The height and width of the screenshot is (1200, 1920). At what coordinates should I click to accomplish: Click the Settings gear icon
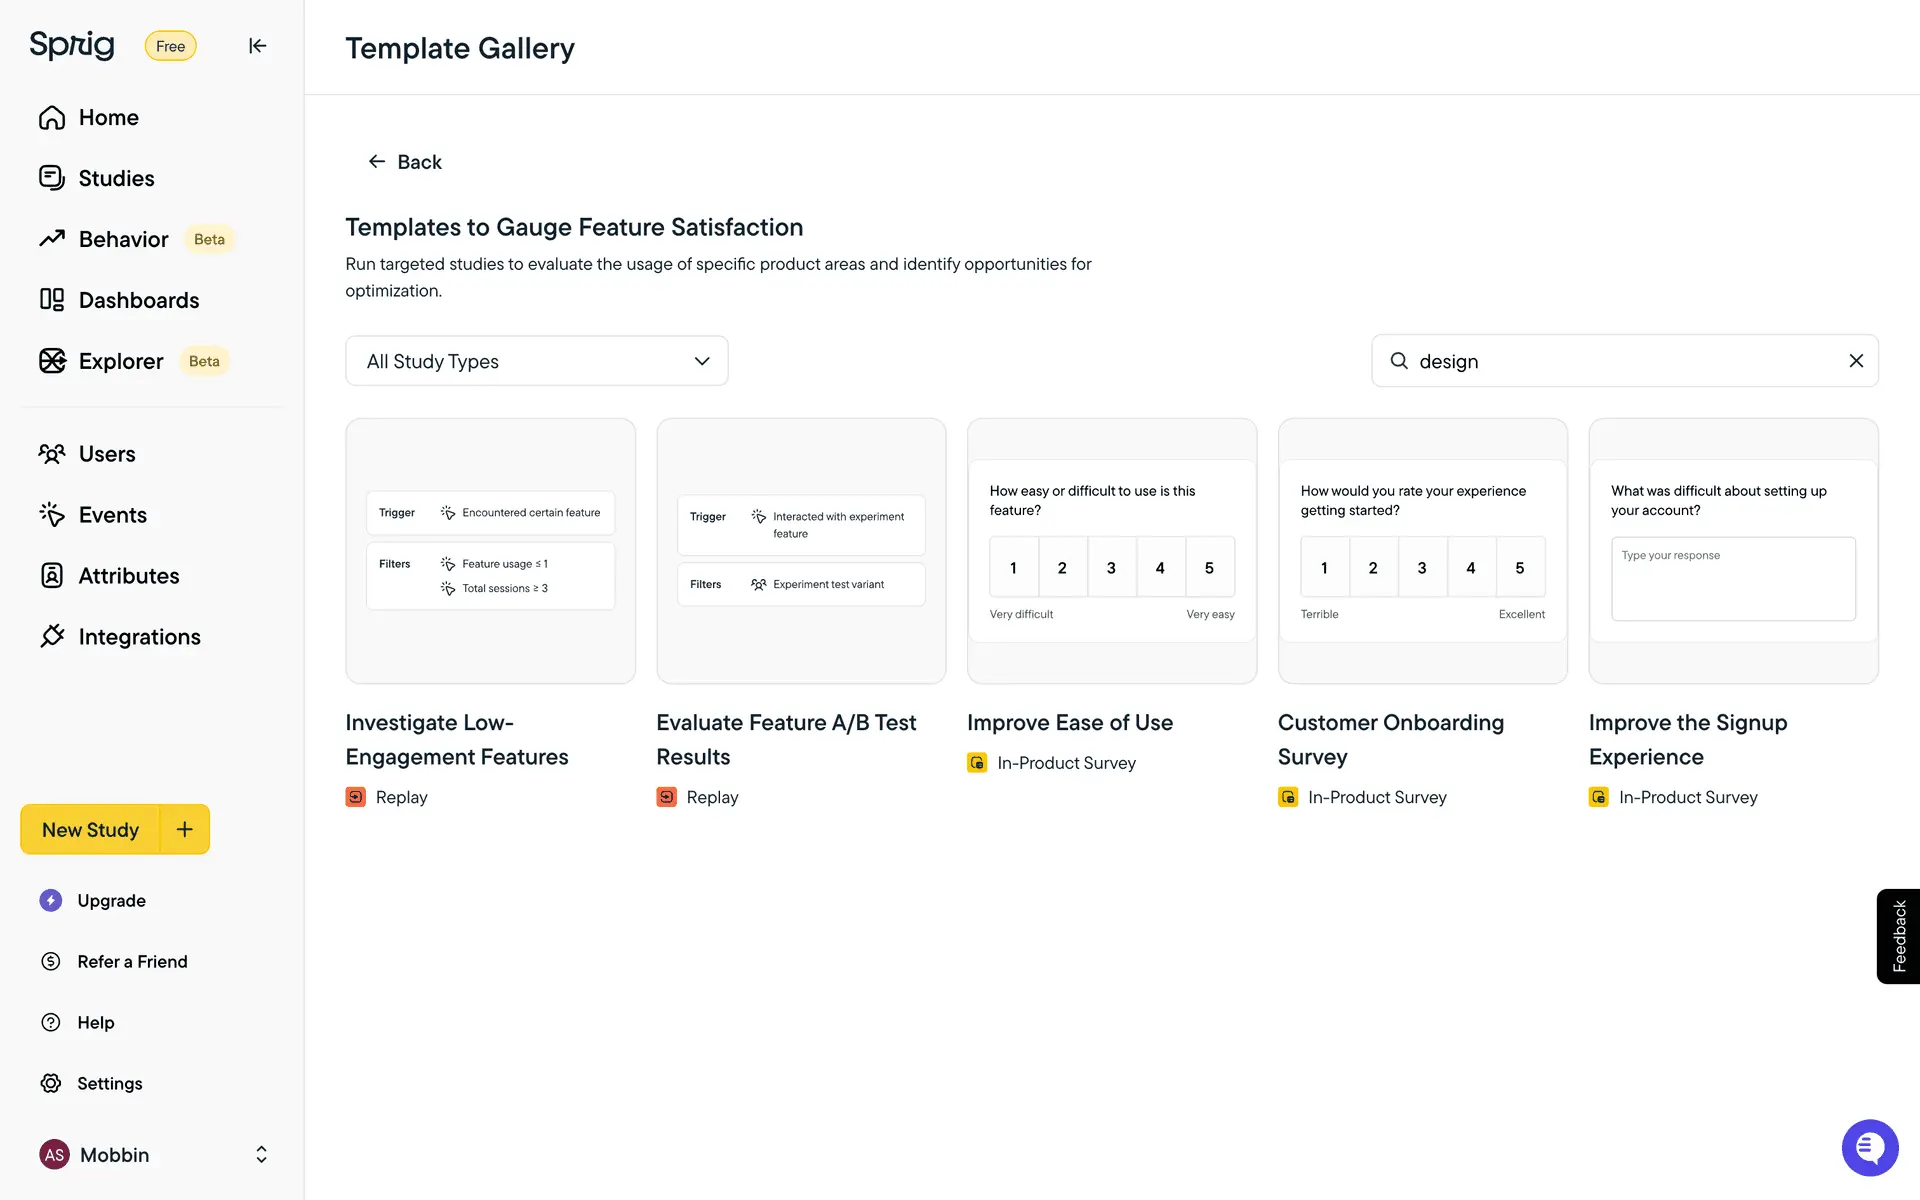click(x=51, y=1084)
